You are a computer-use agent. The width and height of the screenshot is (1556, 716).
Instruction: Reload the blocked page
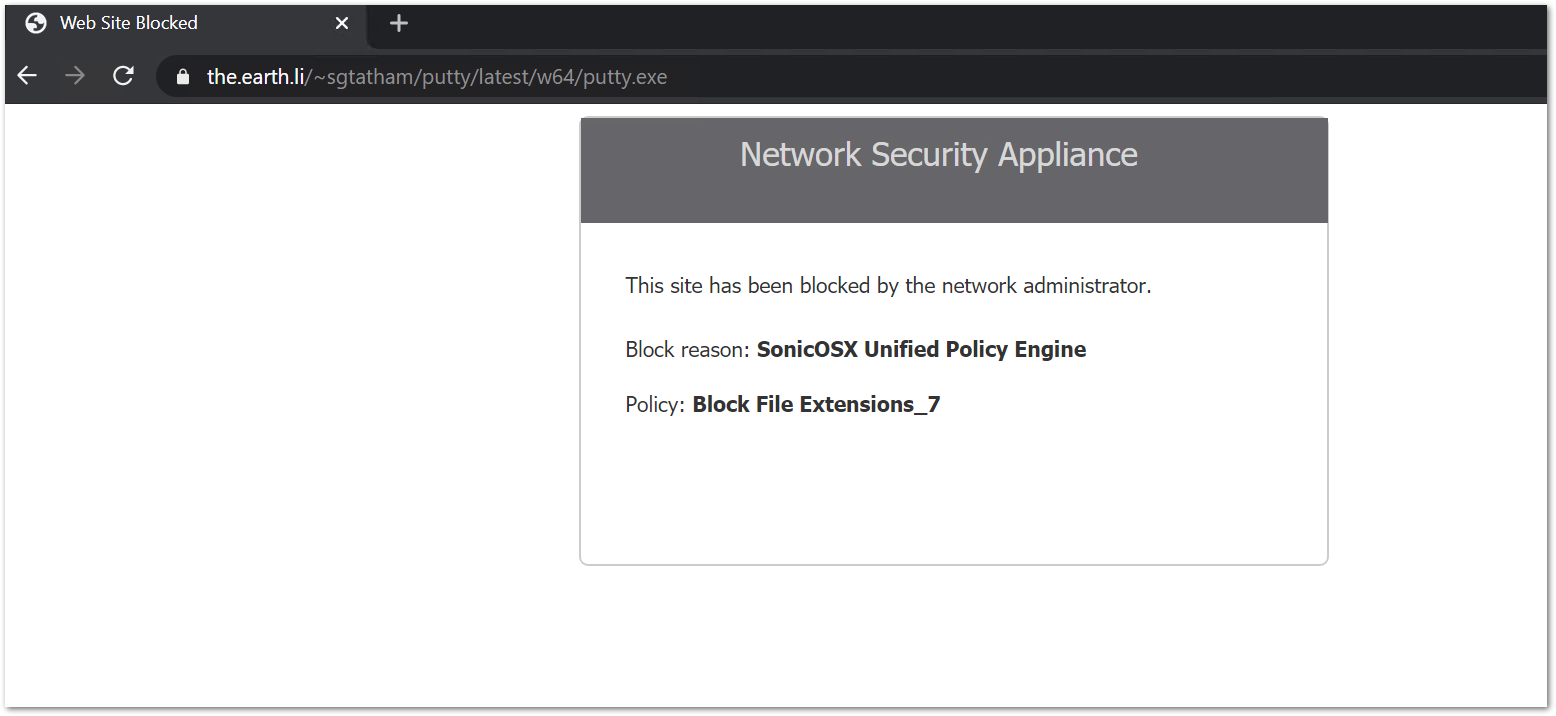click(x=123, y=76)
